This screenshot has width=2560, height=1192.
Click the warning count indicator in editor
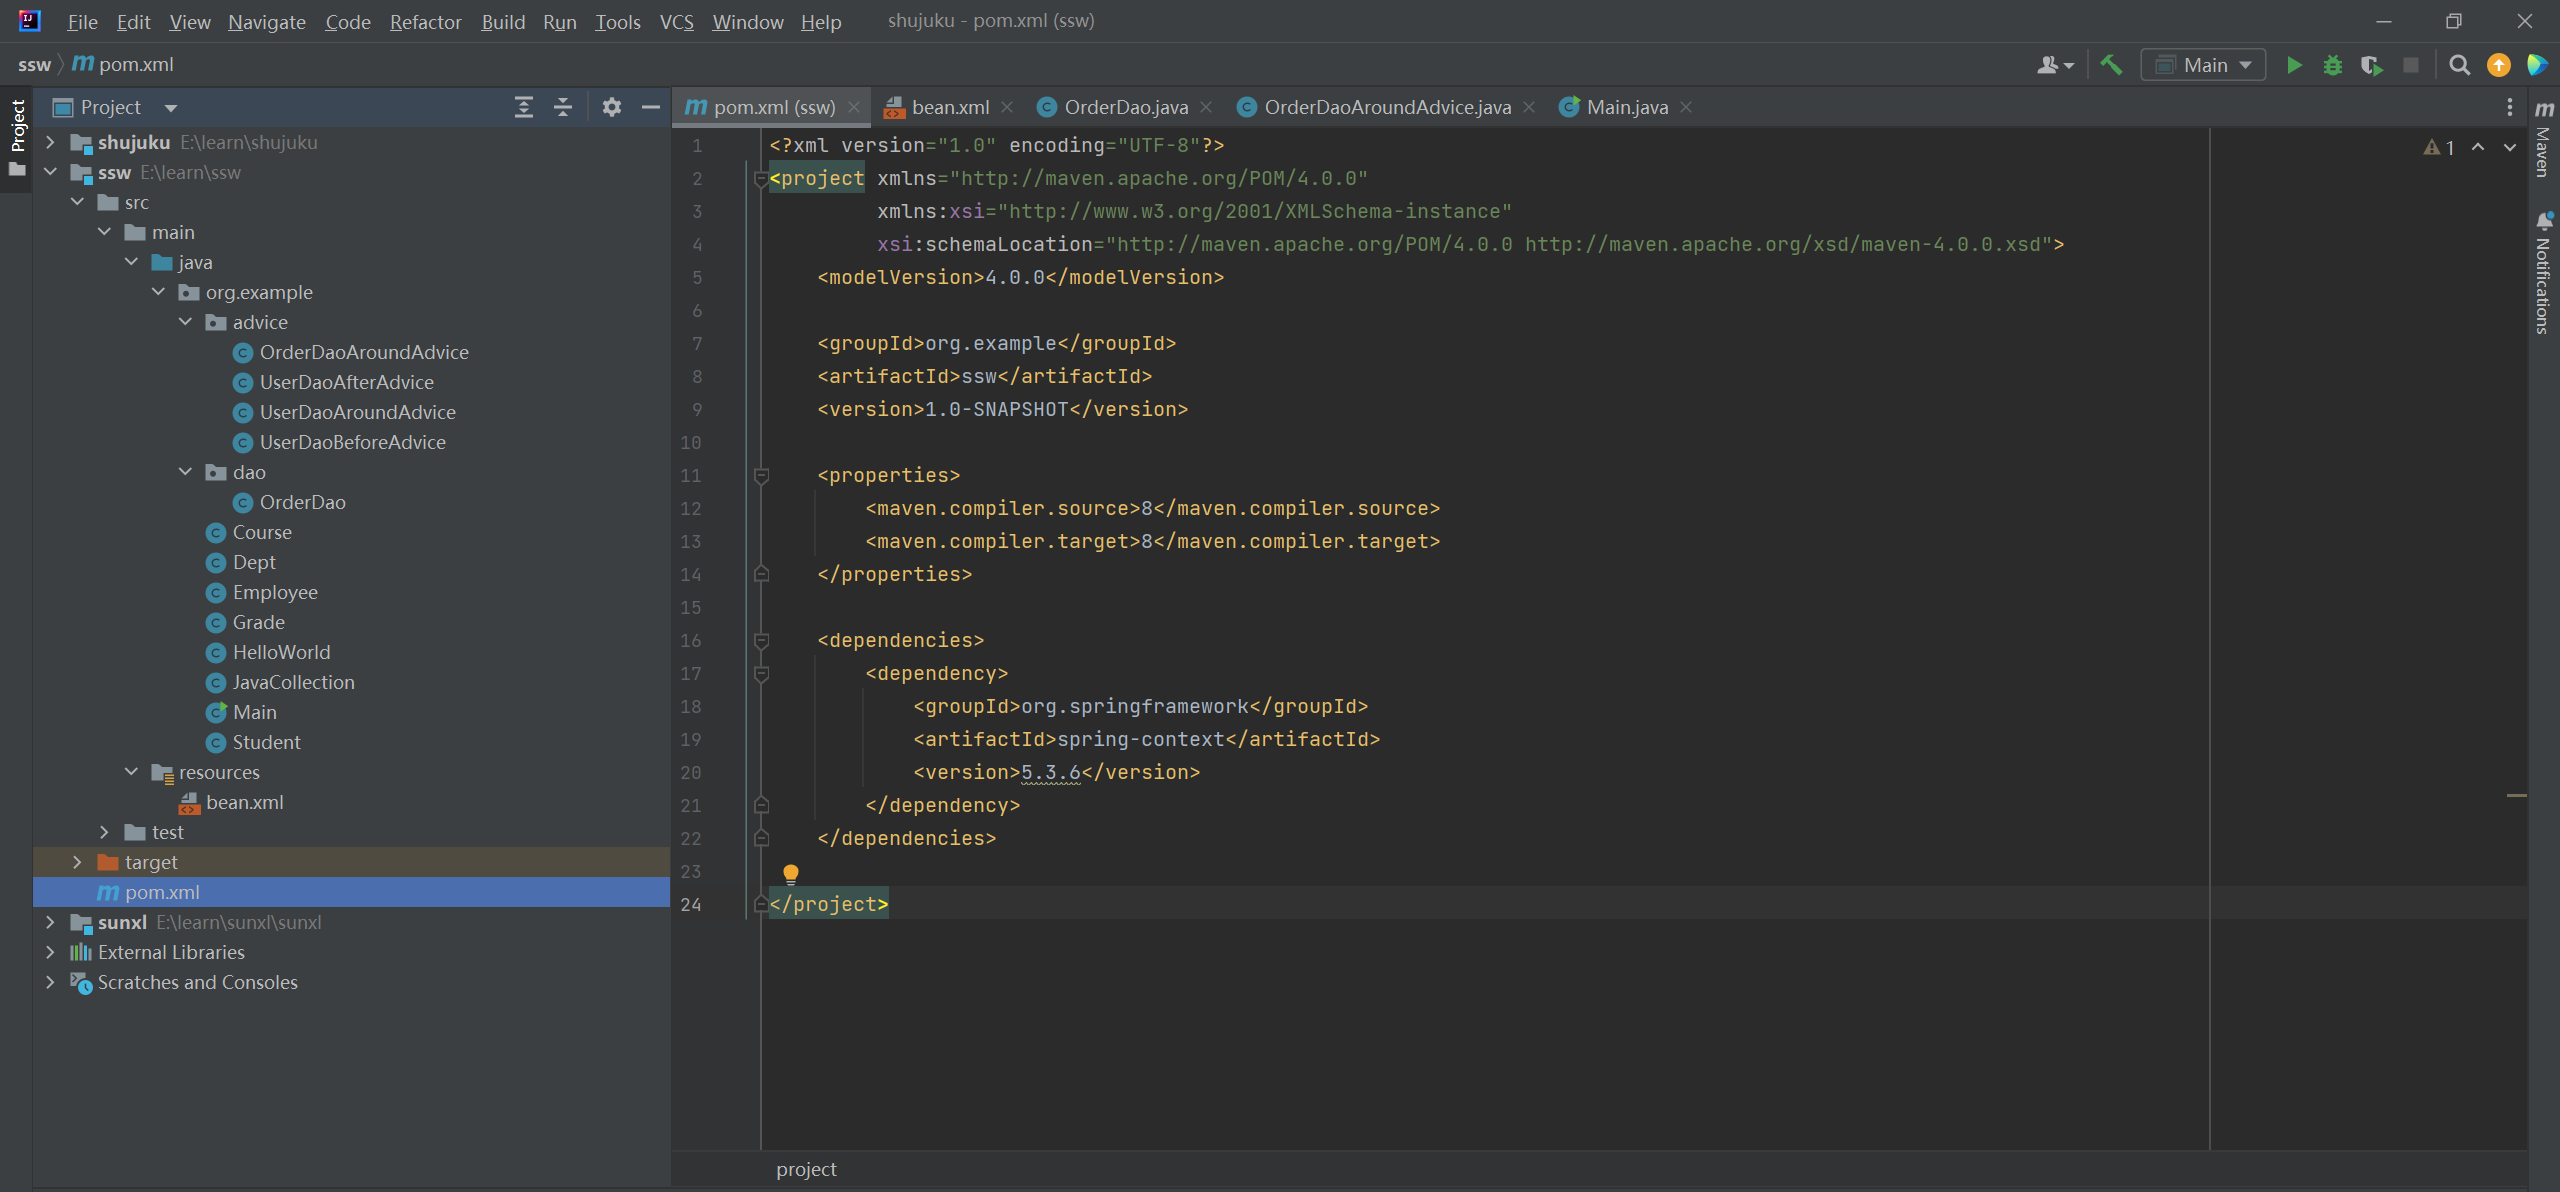coord(2439,147)
